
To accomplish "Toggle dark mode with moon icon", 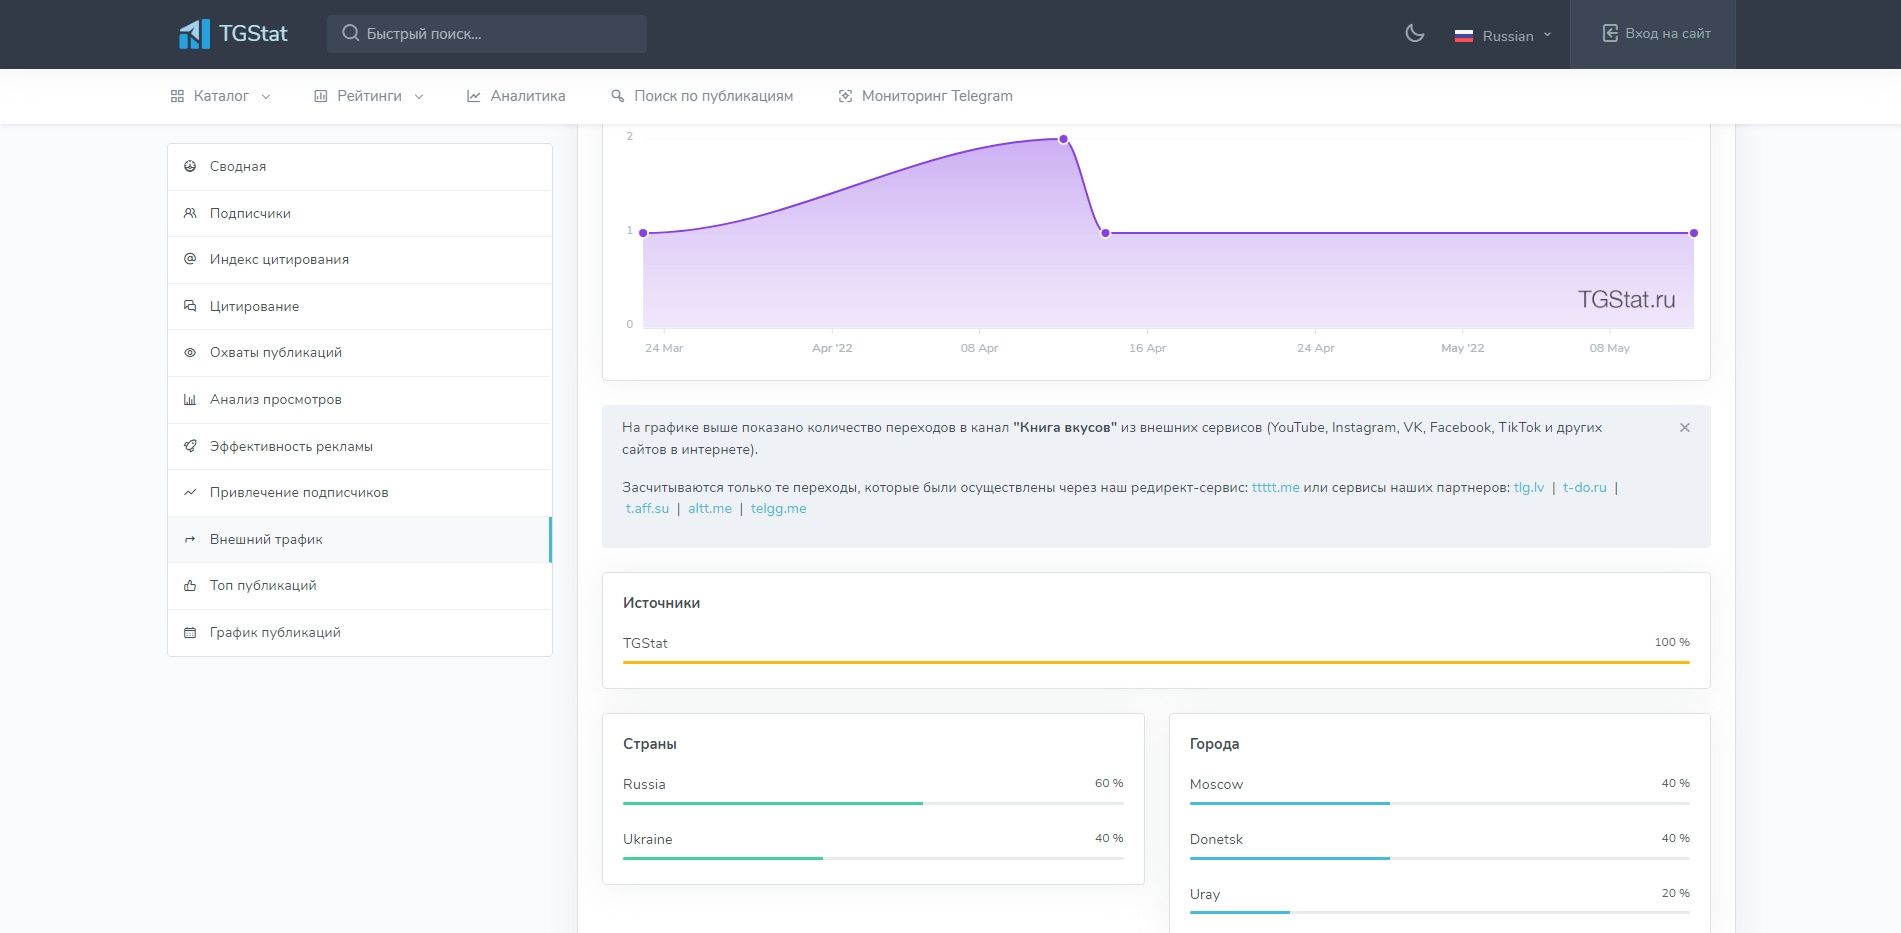I will pos(1414,34).
